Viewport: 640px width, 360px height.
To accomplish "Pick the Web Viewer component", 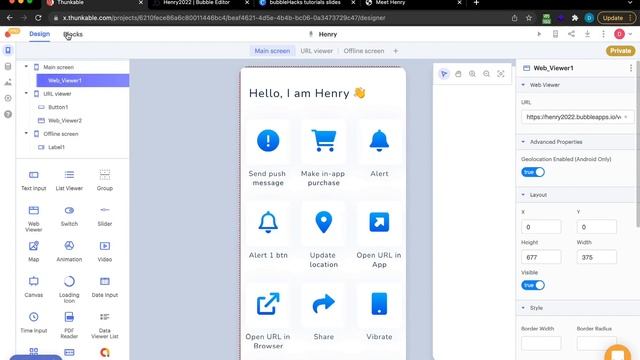I will point(33,219).
